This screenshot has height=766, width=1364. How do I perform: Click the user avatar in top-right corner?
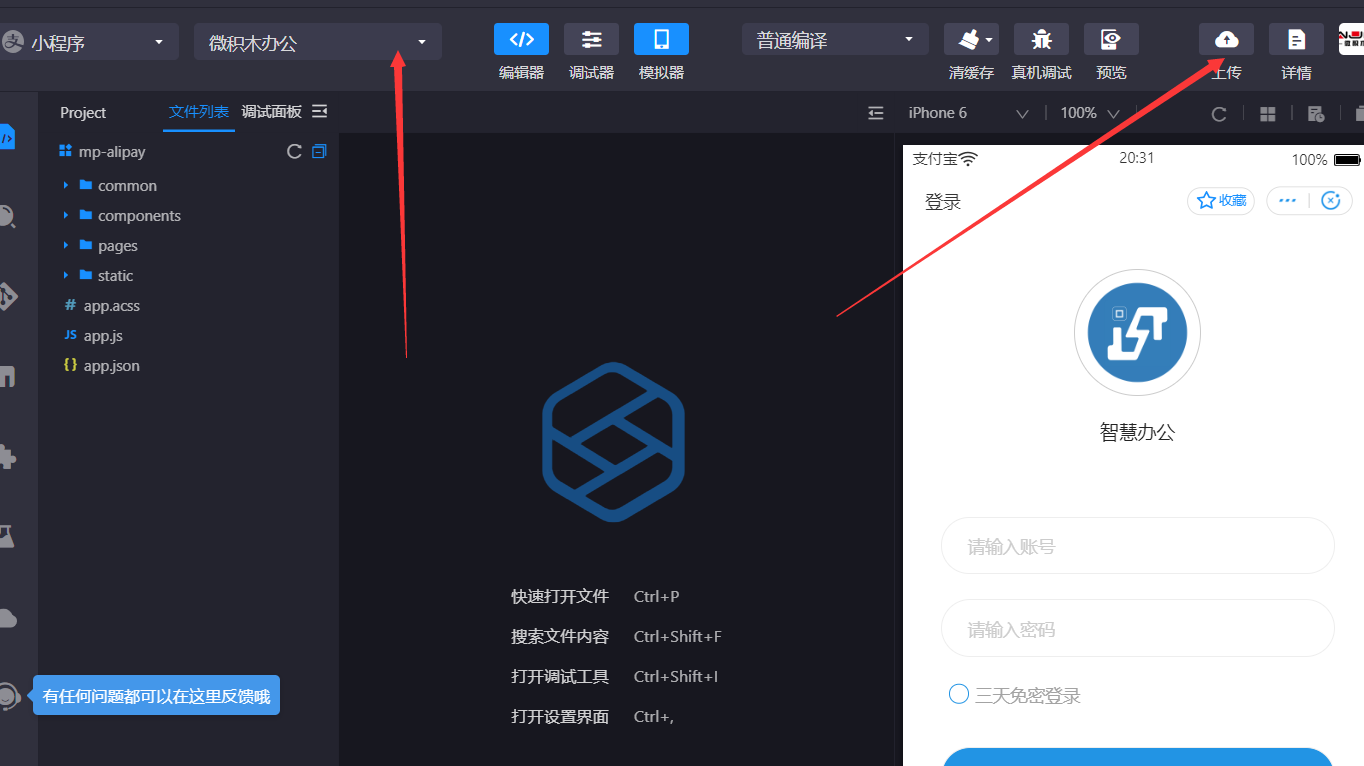(x=1351, y=39)
